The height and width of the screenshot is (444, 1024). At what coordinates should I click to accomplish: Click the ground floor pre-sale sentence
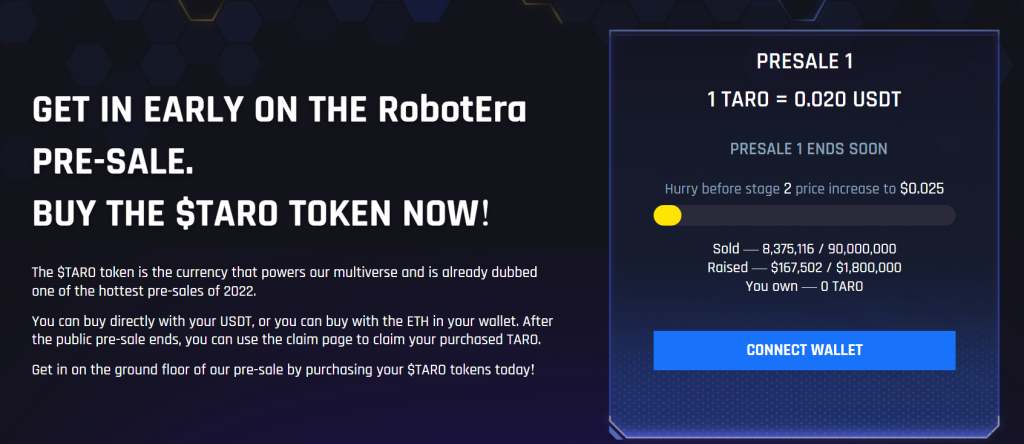pos(283,370)
